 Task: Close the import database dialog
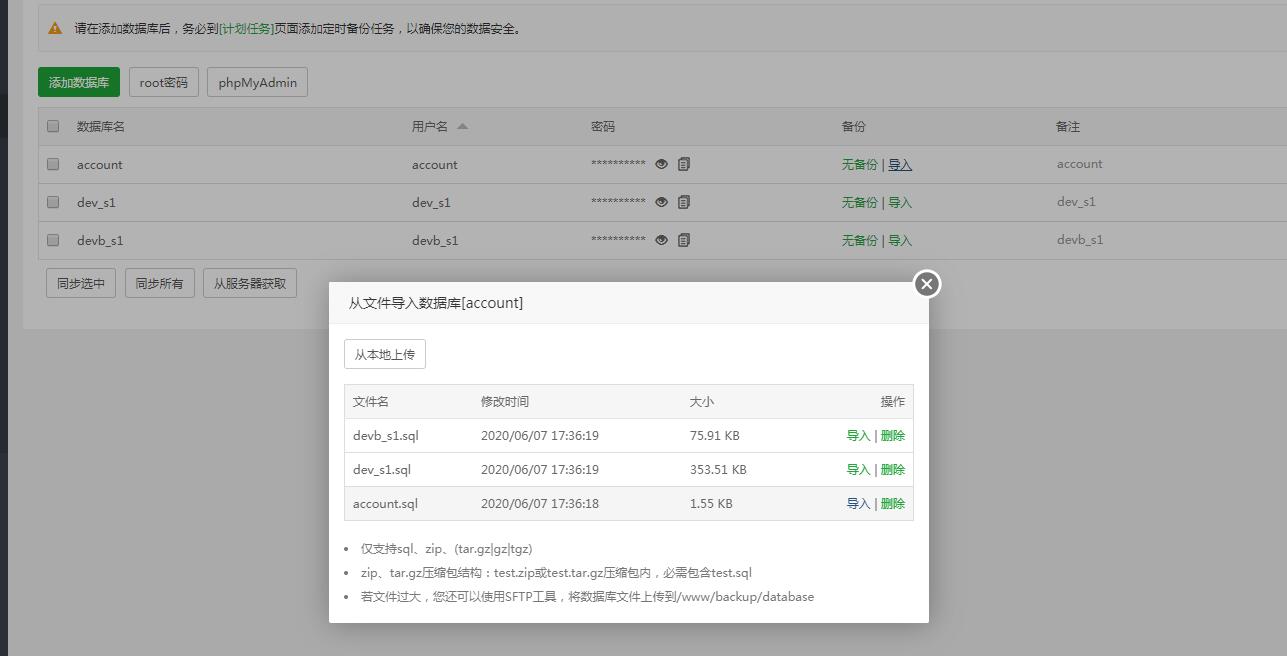(926, 284)
